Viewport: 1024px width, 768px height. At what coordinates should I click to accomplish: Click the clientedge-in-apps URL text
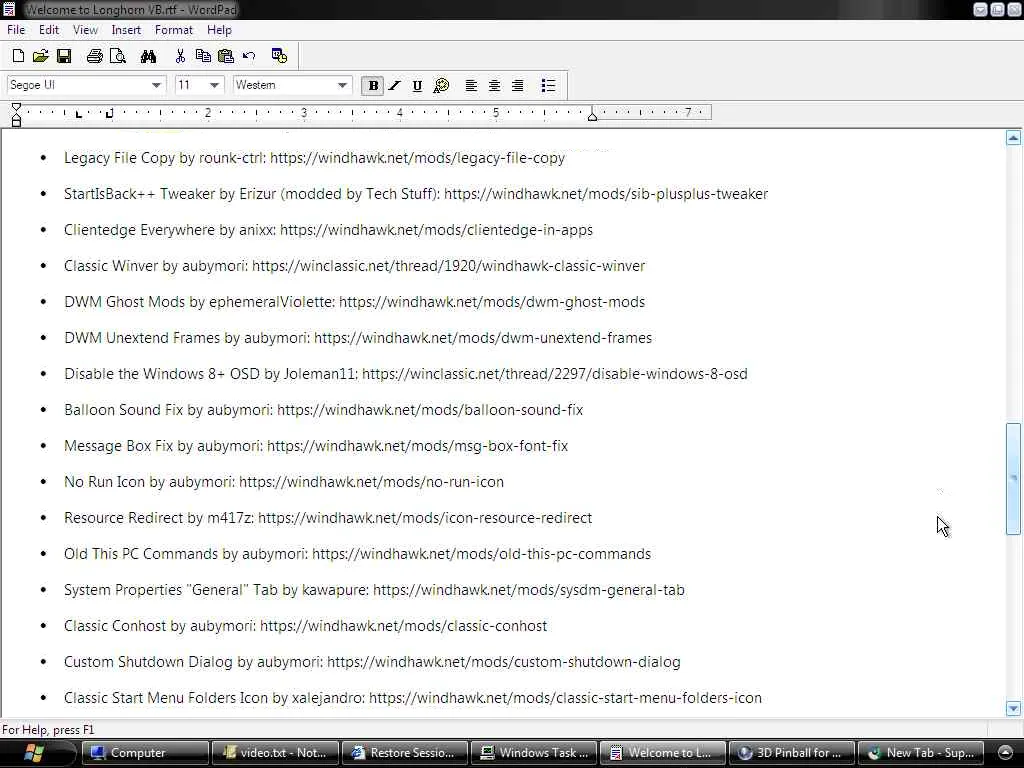(x=436, y=230)
